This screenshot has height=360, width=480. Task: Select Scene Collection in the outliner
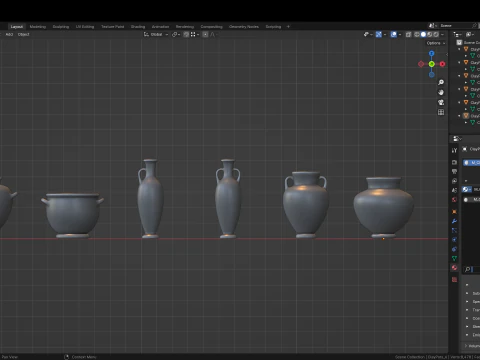468,42
